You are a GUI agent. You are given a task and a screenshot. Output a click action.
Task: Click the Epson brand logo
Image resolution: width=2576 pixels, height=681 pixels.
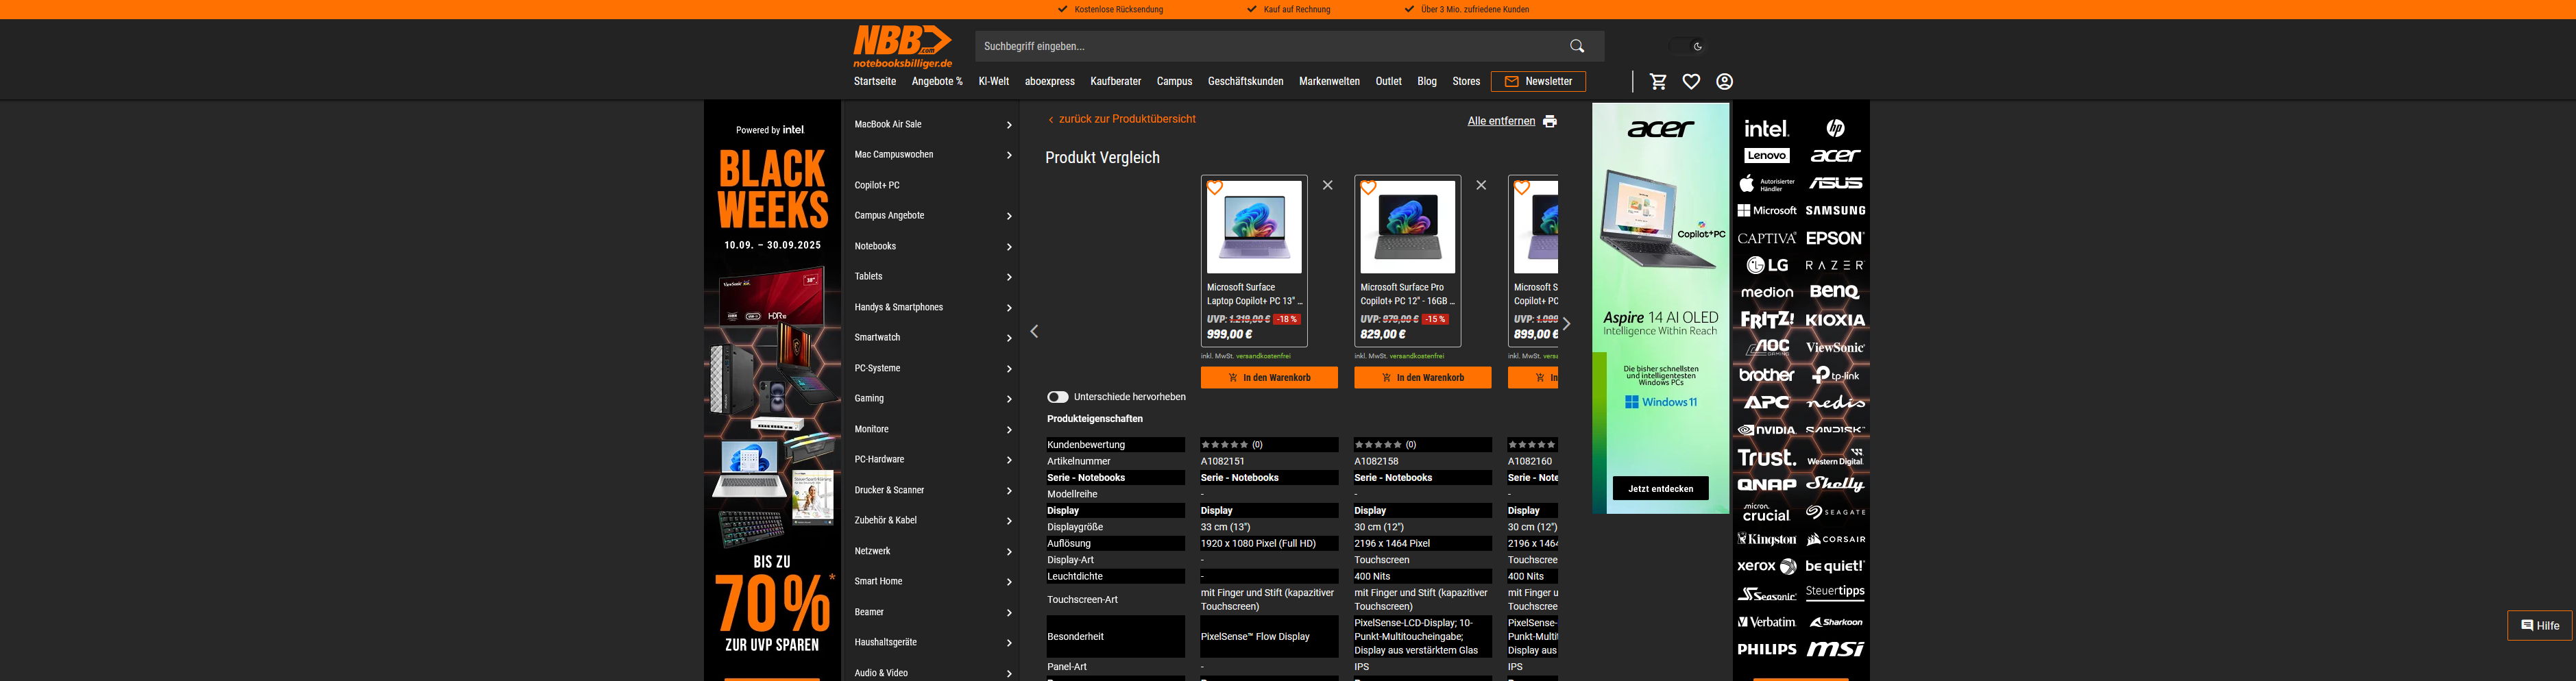(1835, 238)
